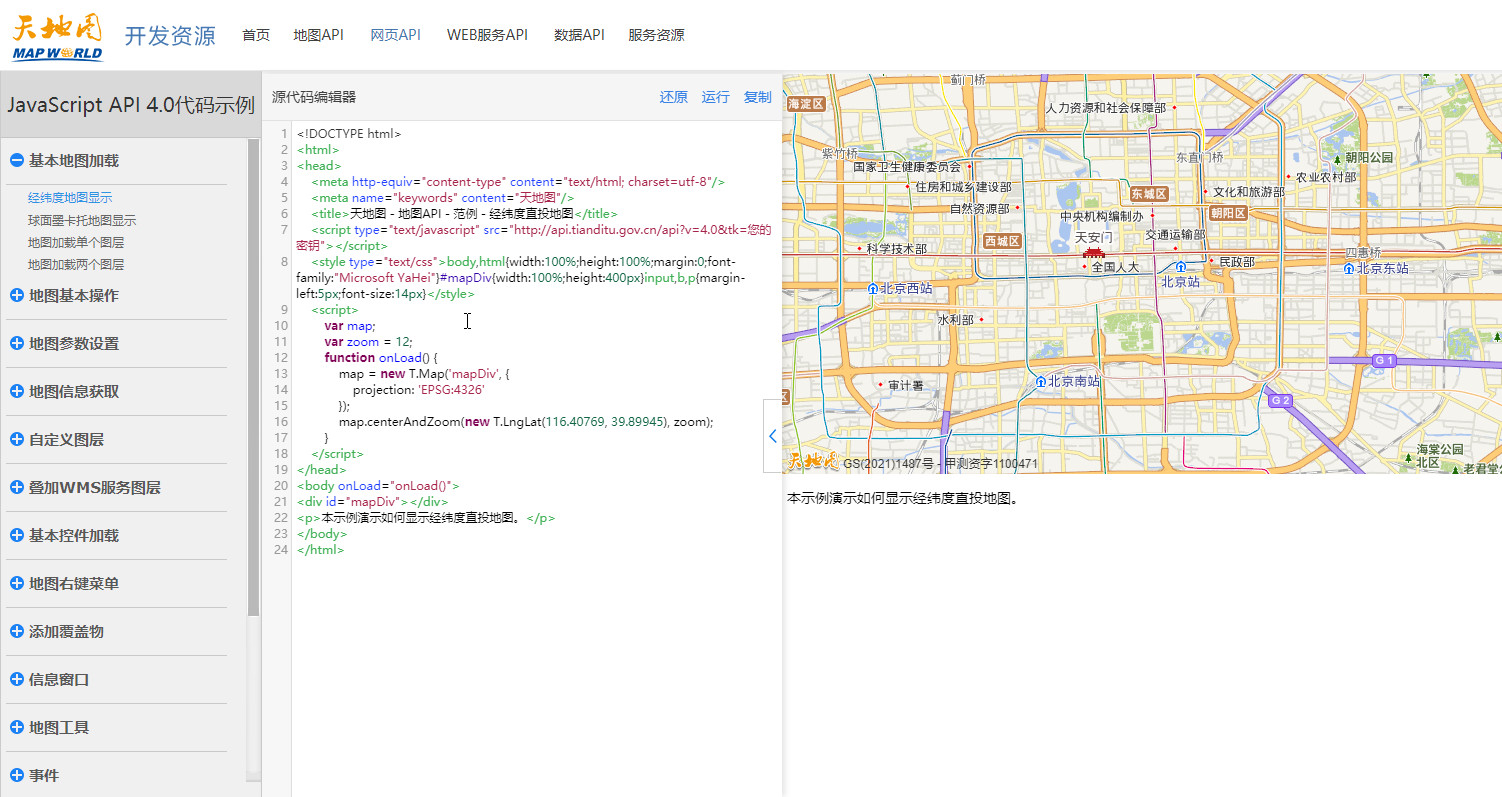Click the 西城区 district label
This screenshot has width=1502, height=797.
click(x=1001, y=241)
